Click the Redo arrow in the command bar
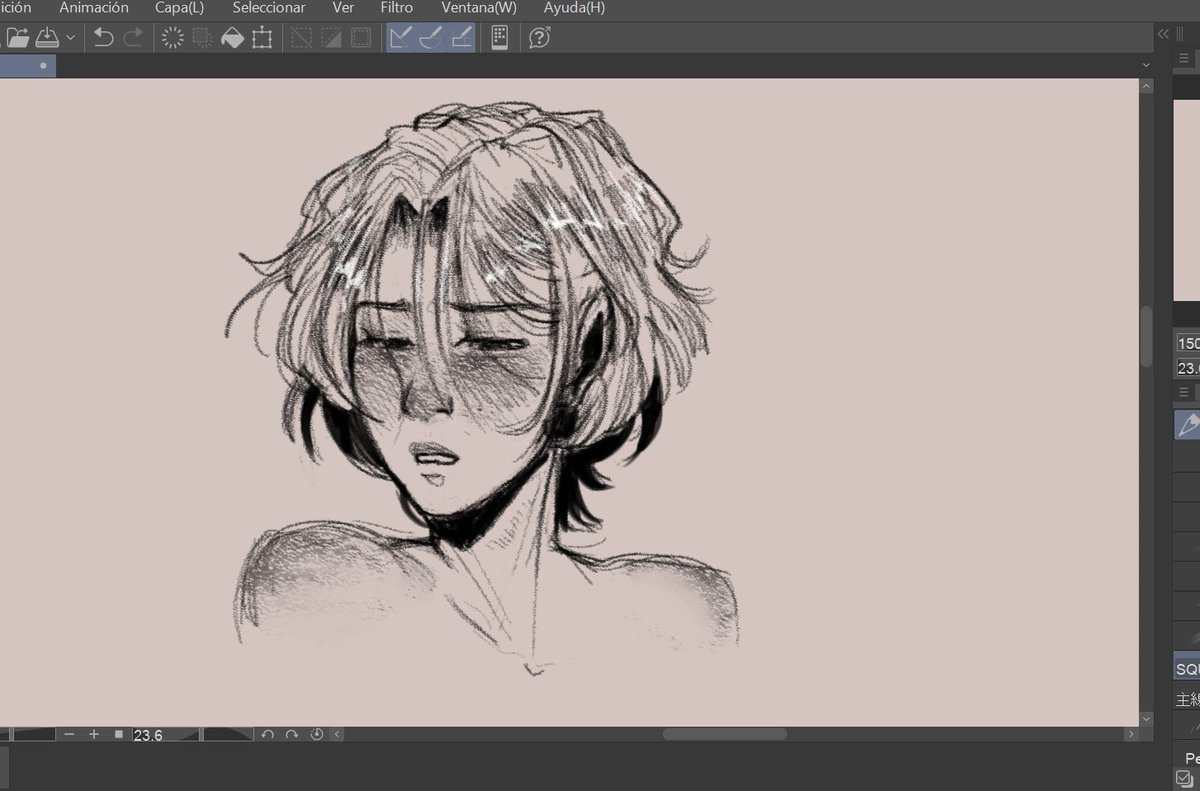1200x791 pixels. point(133,38)
